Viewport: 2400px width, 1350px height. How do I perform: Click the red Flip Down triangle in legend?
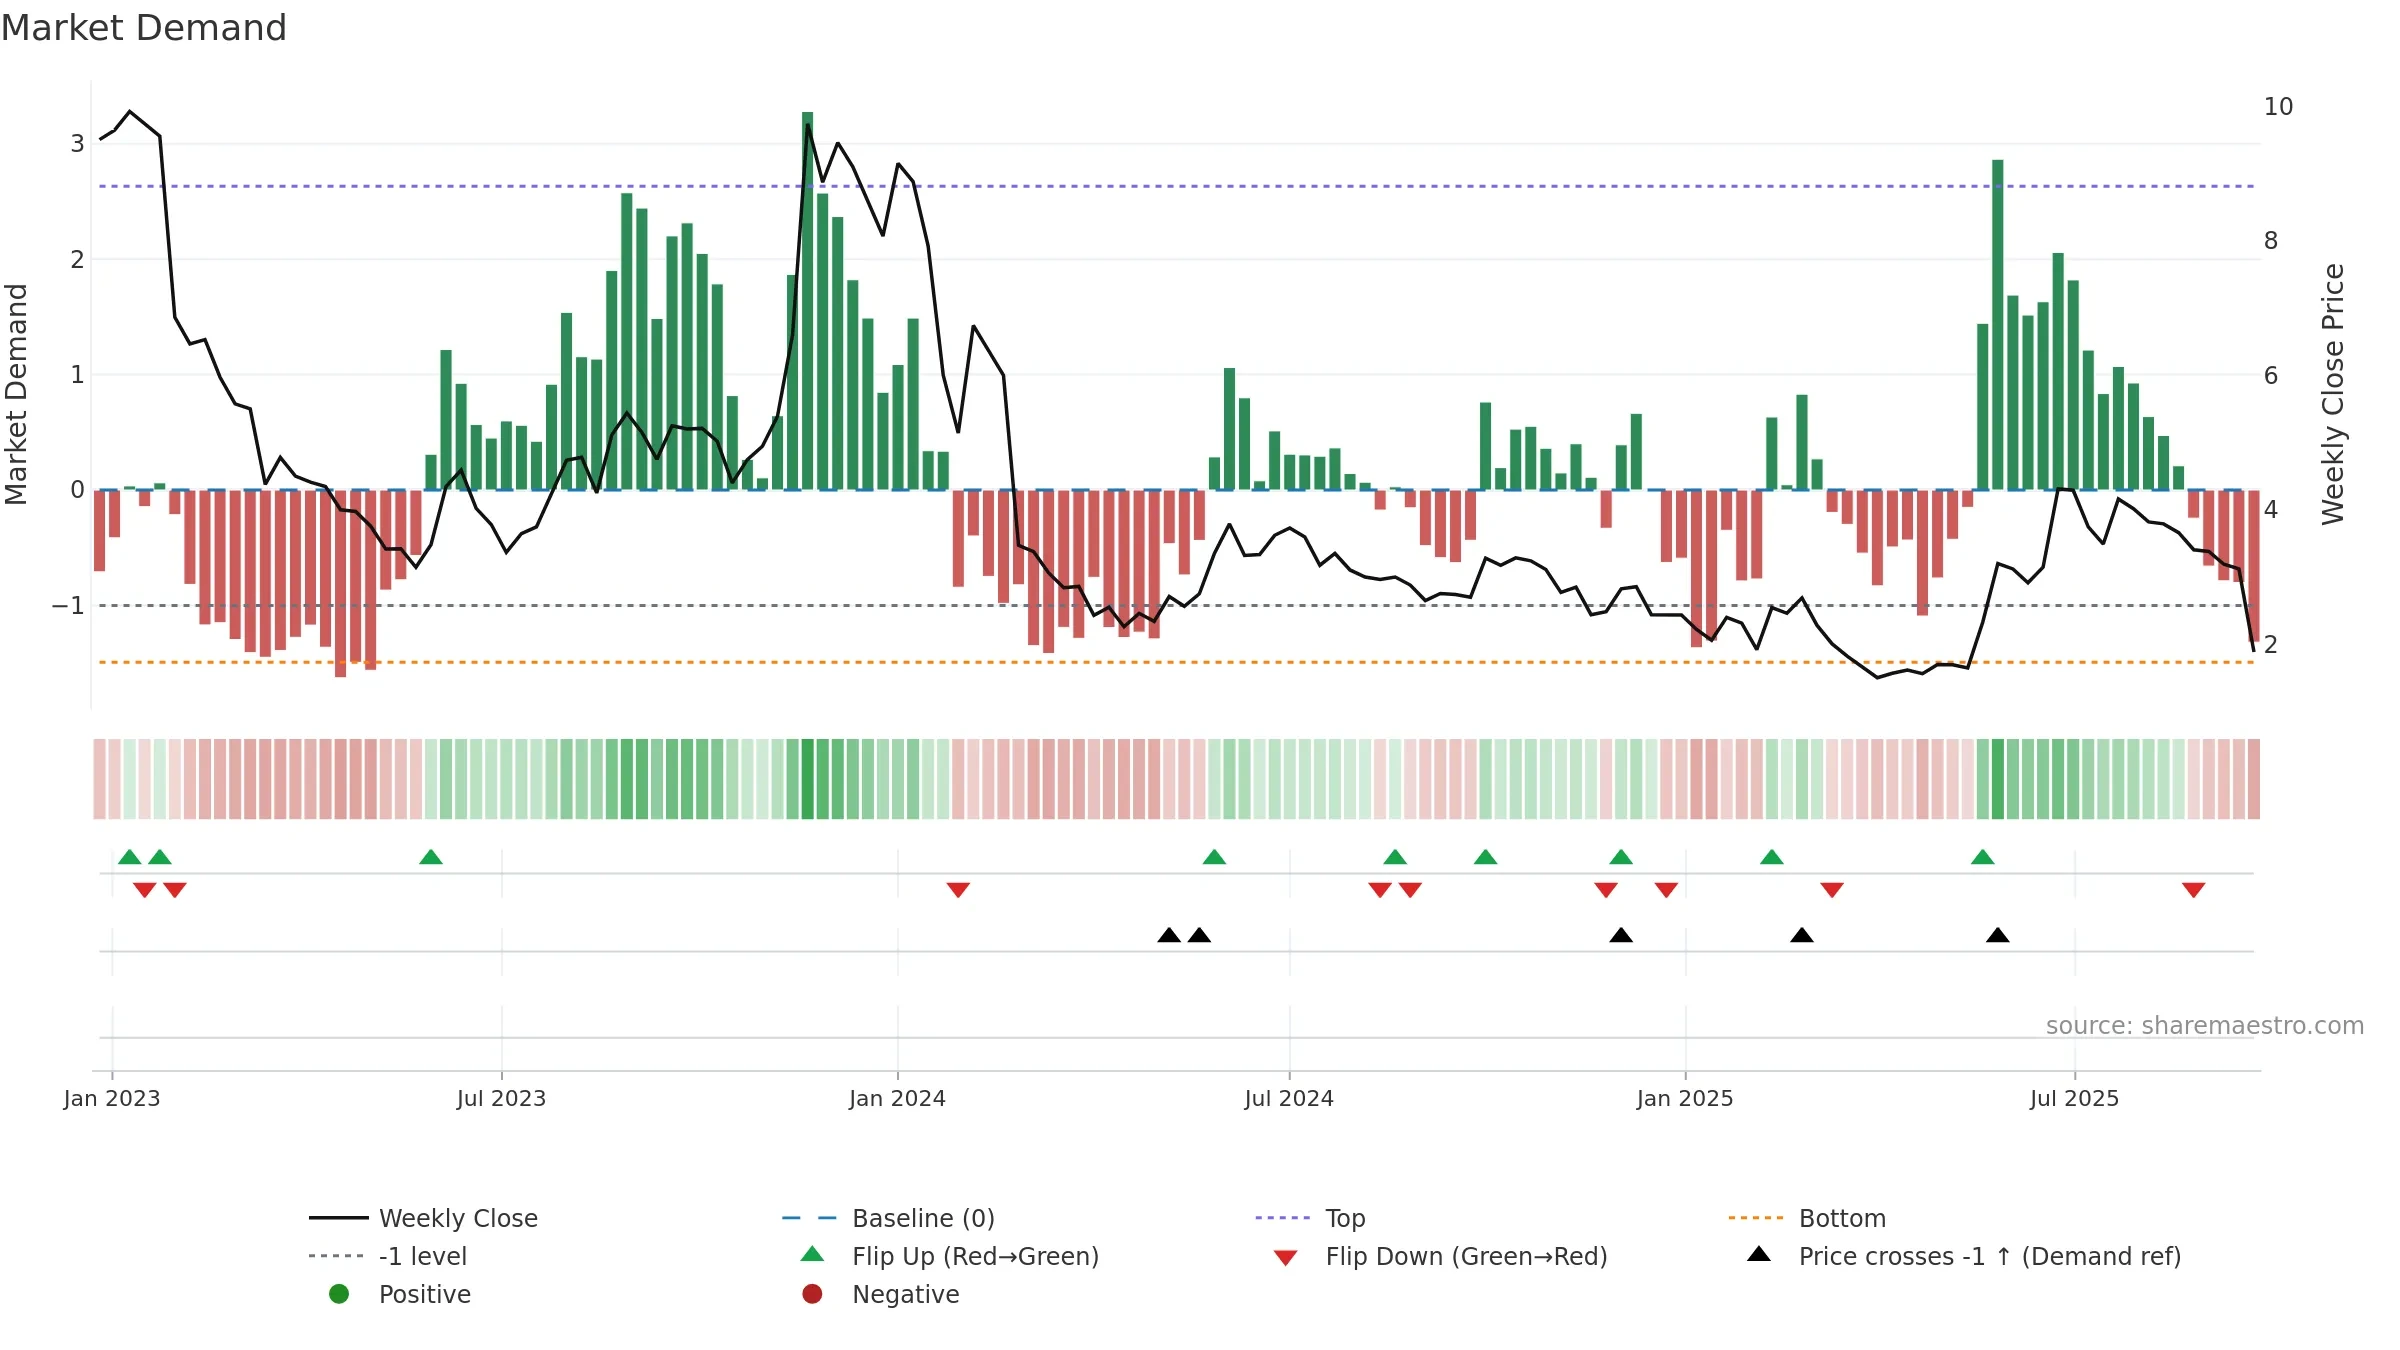coord(1286,1258)
